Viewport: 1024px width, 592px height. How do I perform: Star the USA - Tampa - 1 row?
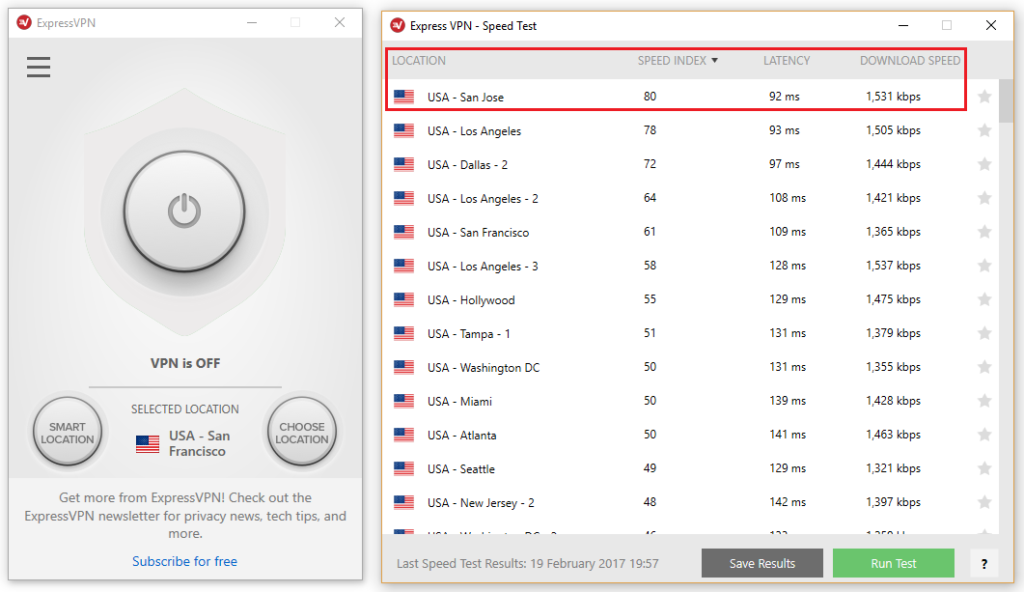coord(984,333)
